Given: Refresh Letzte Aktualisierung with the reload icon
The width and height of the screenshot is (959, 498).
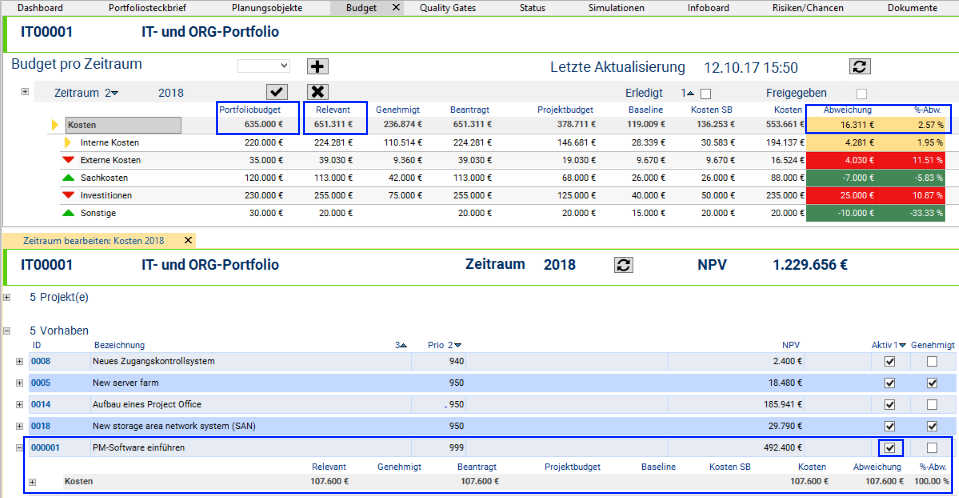Looking at the screenshot, I should [x=859, y=67].
